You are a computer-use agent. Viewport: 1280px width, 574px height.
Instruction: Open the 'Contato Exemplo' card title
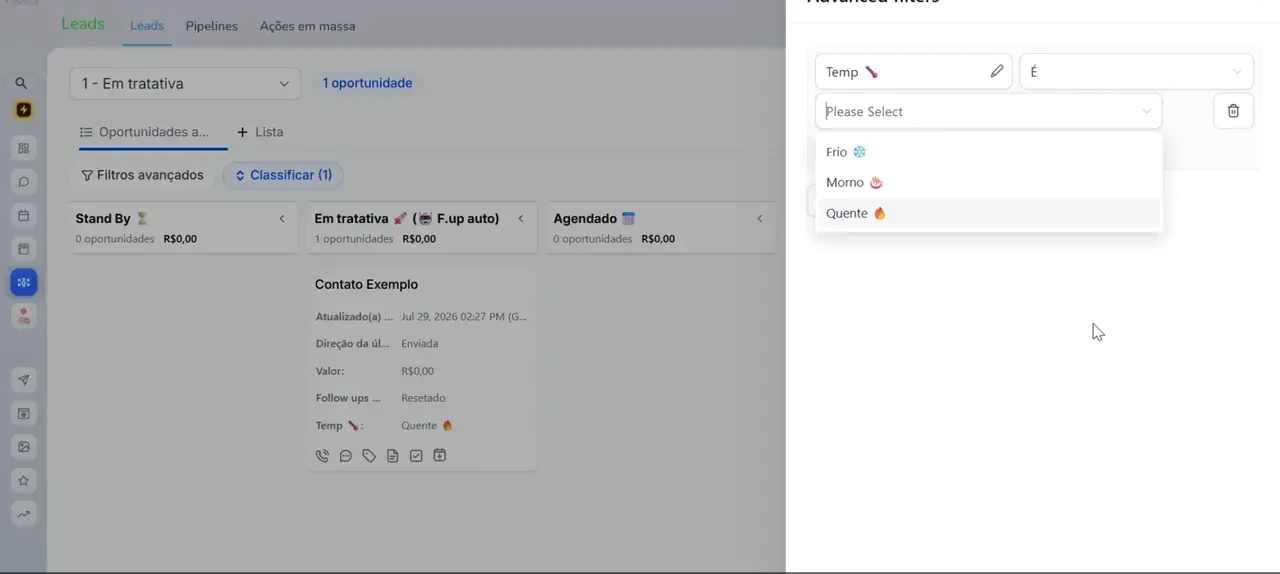point(366,285)
